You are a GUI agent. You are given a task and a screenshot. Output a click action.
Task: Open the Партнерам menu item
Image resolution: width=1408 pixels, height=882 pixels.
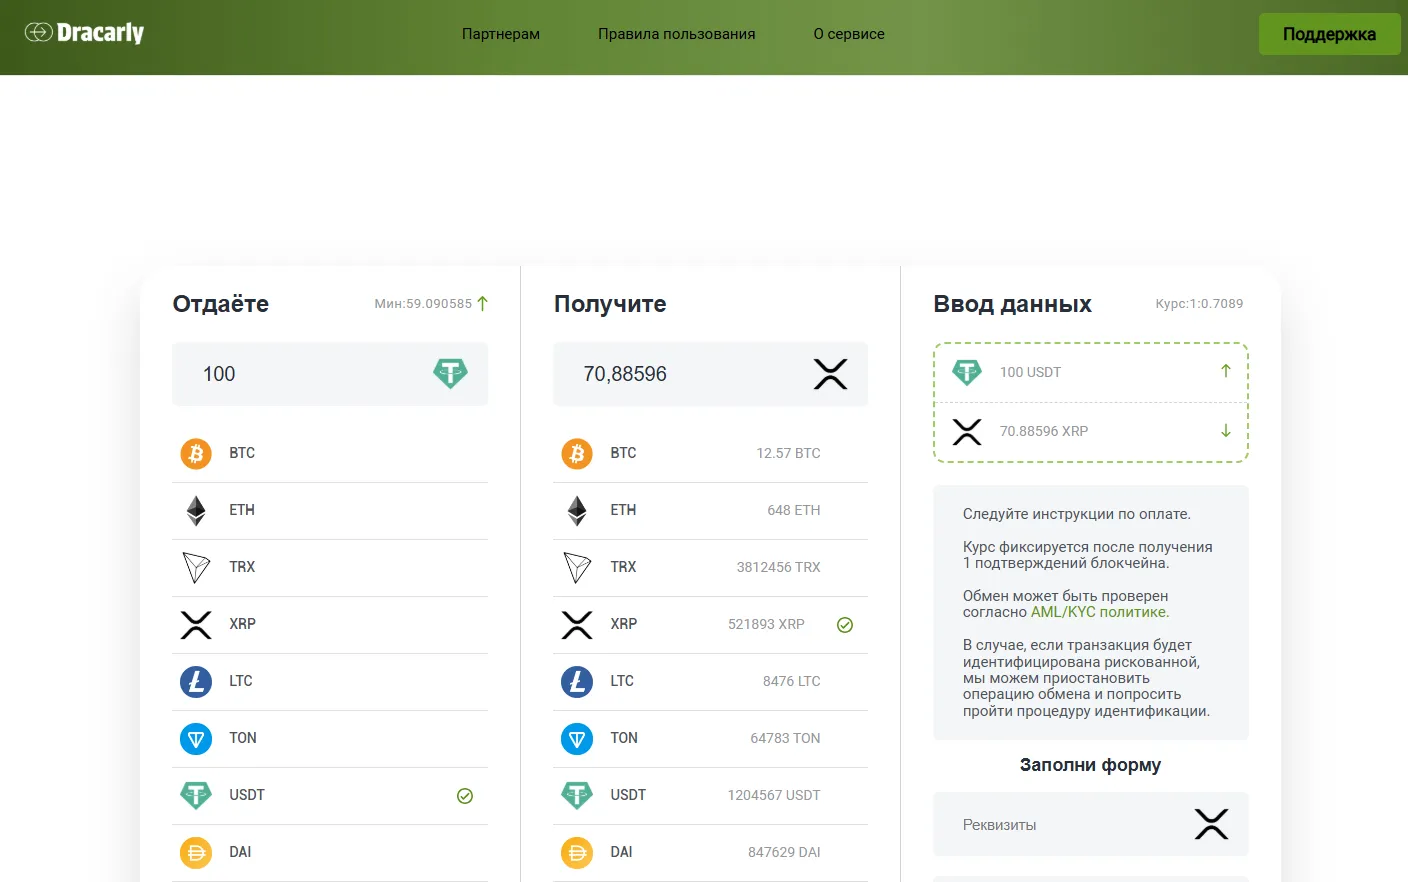(501, 34)
